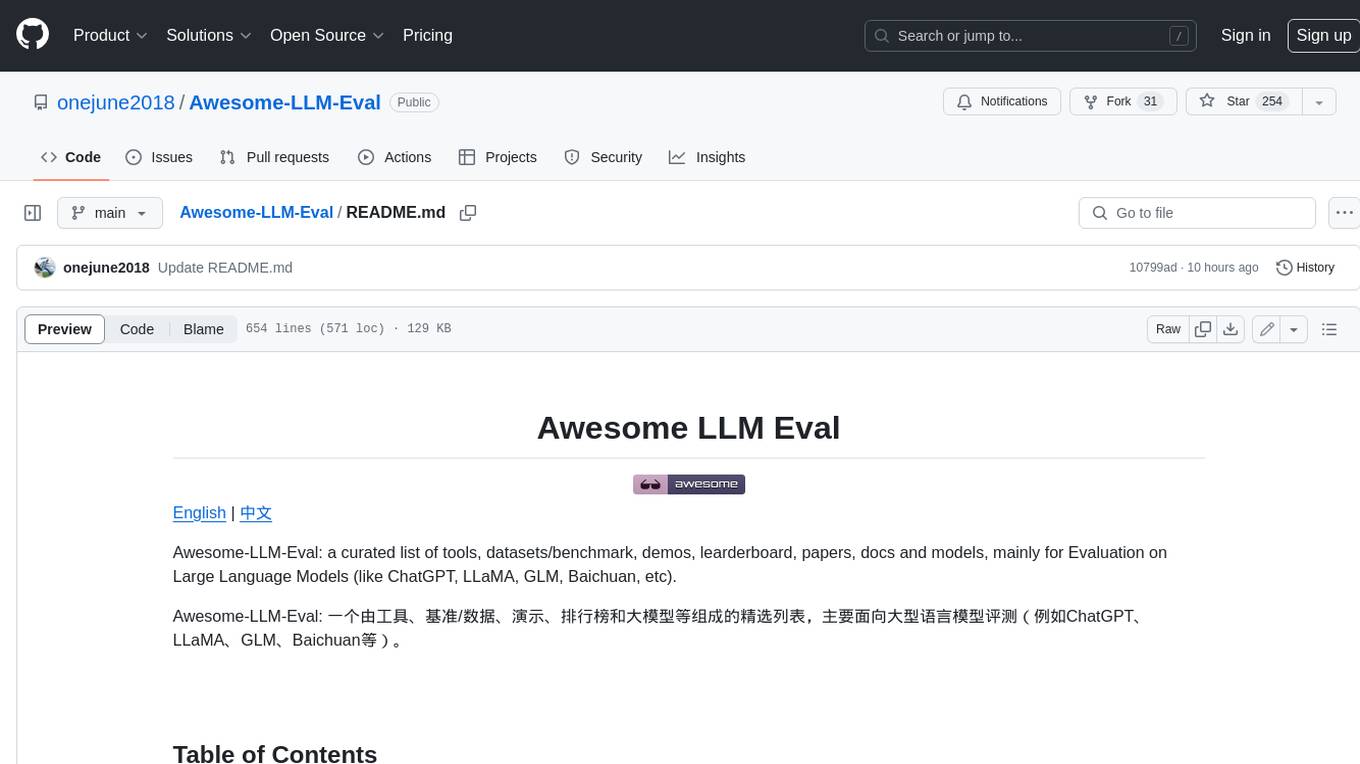Viewport: 1360px width, 764px height.
Task: Expand the file tree side panel
Action: click(x=32, y=213)
